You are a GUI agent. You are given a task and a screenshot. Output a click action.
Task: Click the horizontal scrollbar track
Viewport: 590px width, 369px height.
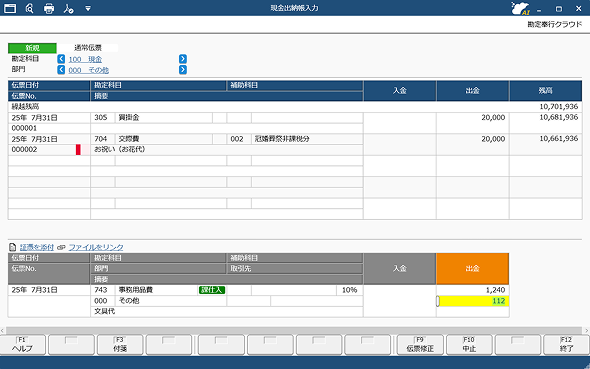click(294, 330)
